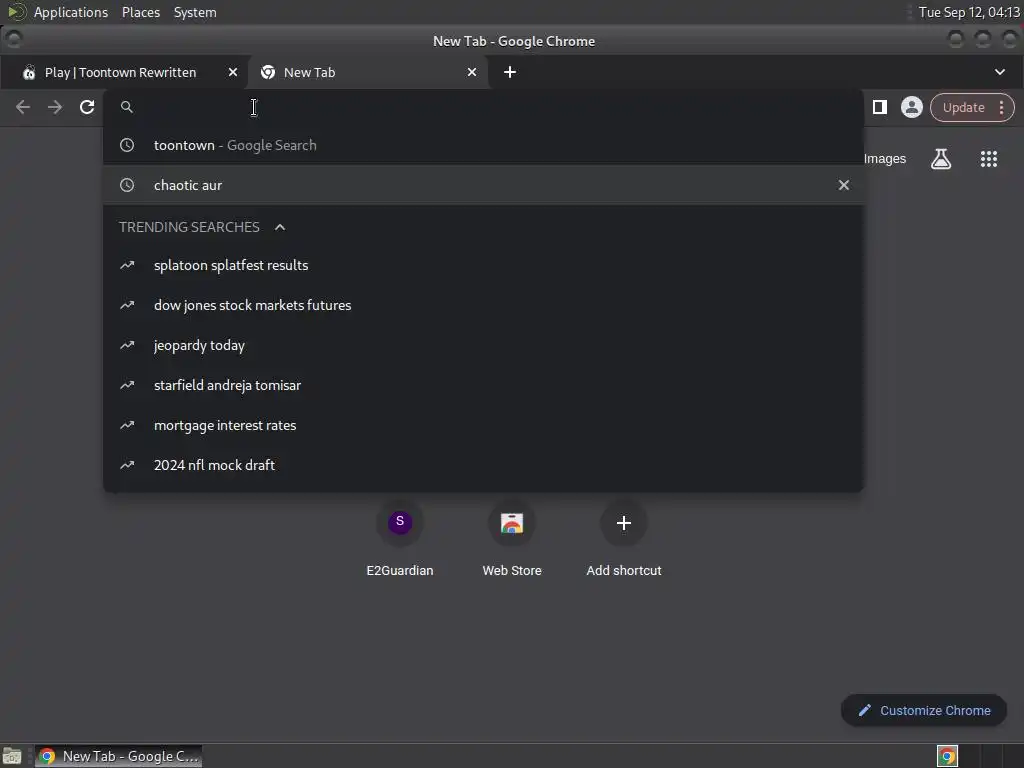Choose the chaotic aur suggestion
This screenshot has width=1024, height=768.
483,185
